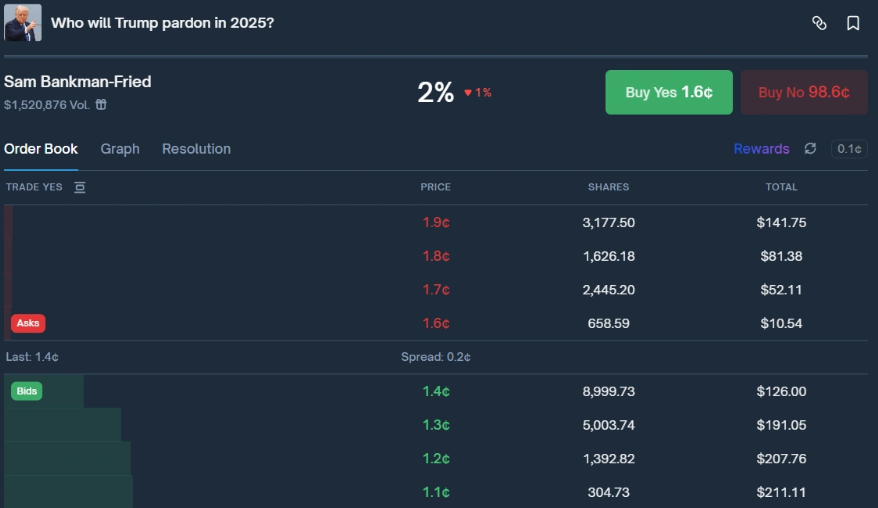Click the 1.9¢ ask price
Image resolution: width=878 pixels, height=508 pixels.
[x=436, y=222]
